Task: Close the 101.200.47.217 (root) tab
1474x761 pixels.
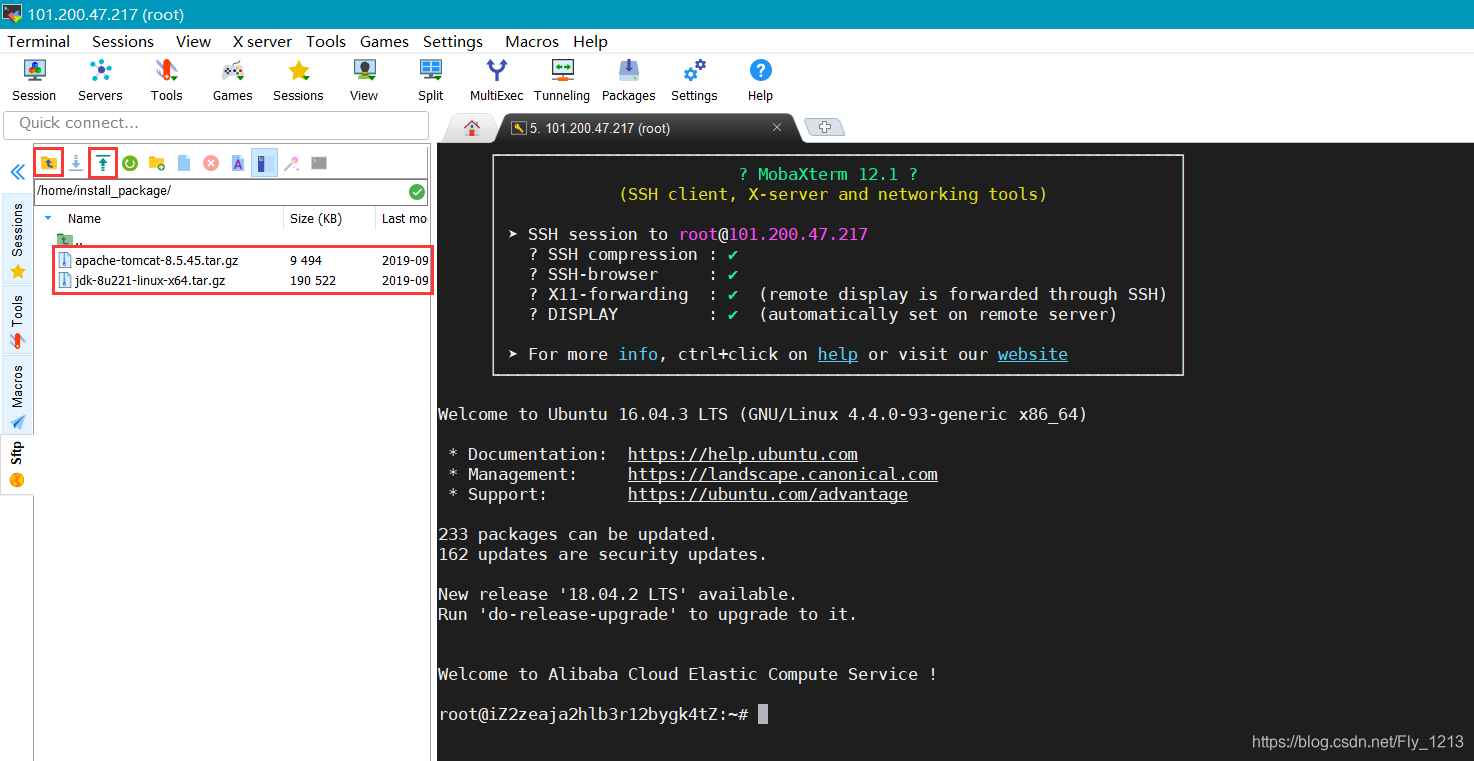Action: tap(777, 128)
